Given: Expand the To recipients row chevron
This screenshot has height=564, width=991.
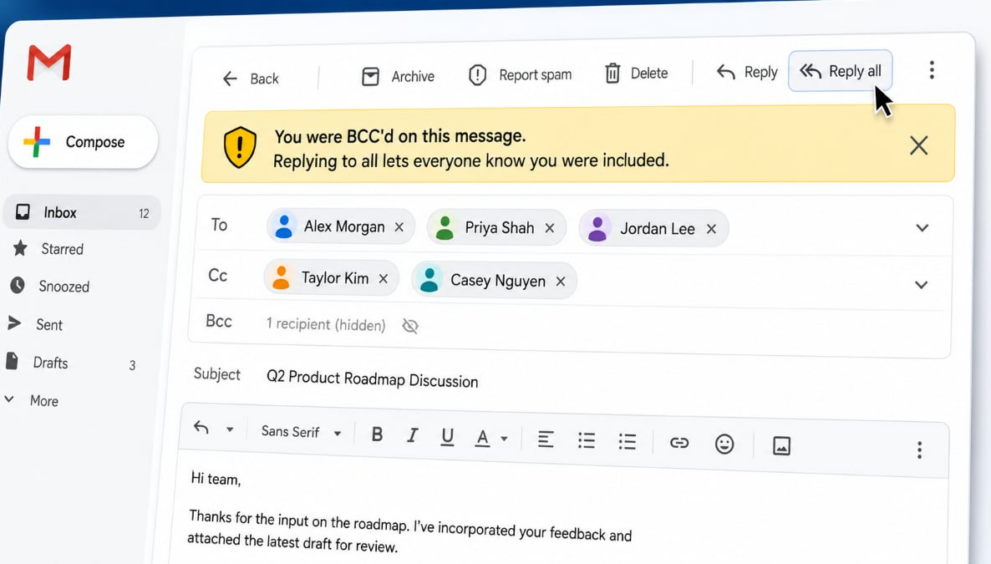Looking at the screenshot, I should (922, 228).
